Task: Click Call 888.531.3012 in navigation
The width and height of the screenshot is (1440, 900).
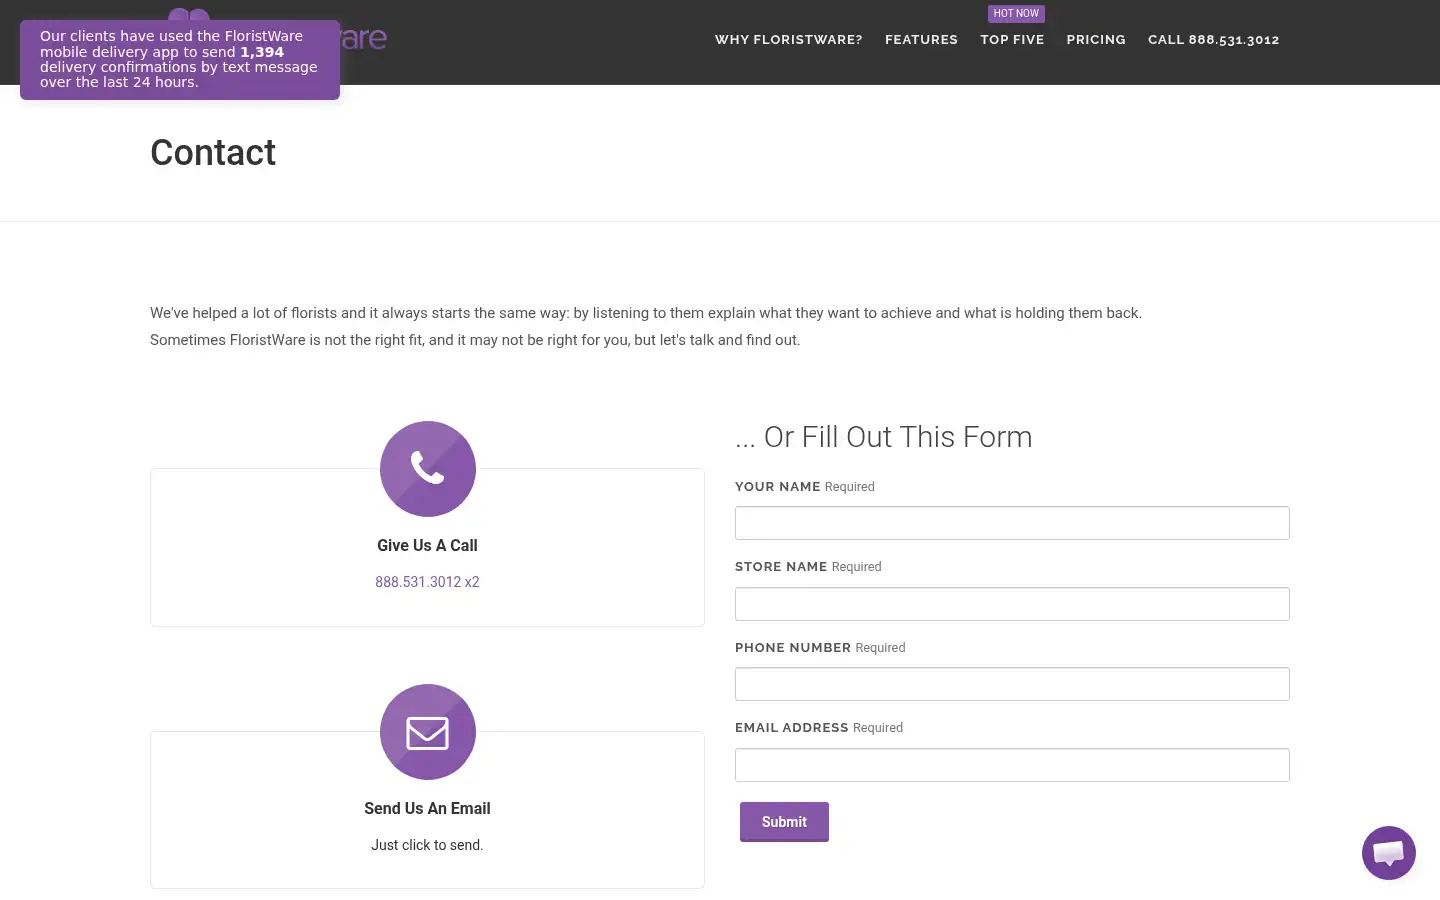Action: coord(1213,40)
